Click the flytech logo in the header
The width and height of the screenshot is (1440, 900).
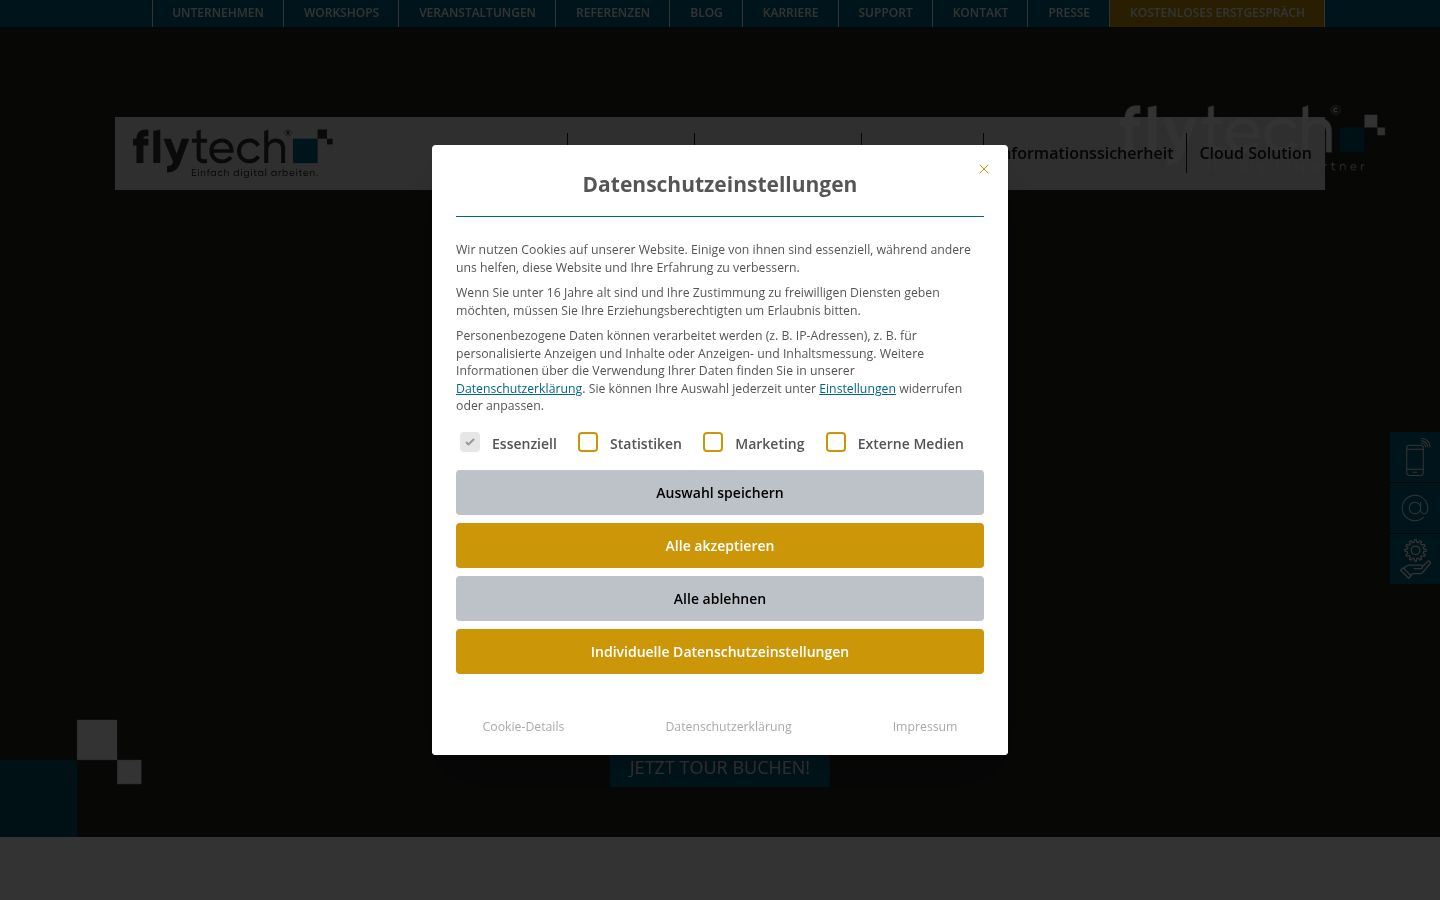pos(232,153)
